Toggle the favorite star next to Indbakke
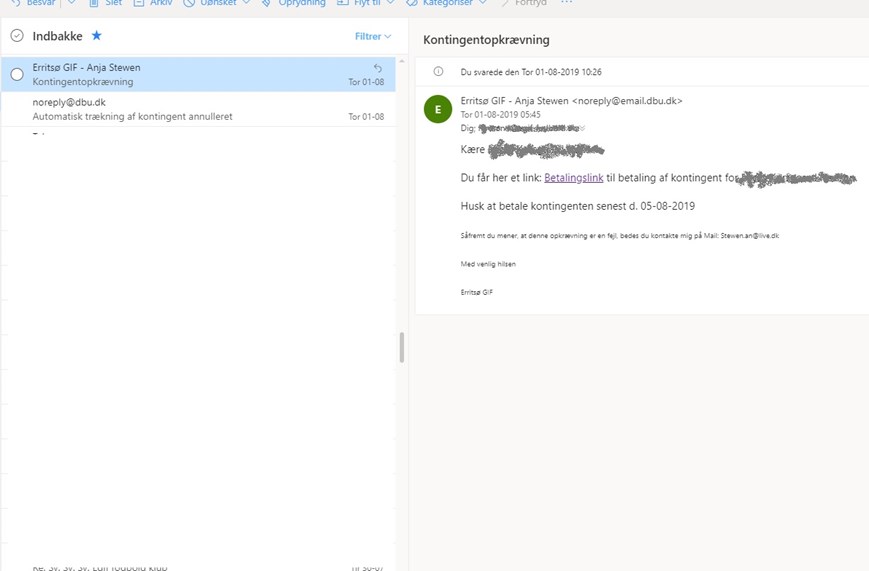Image resolution: width=869 pixels, height=571 pixels. pos(96,35)
